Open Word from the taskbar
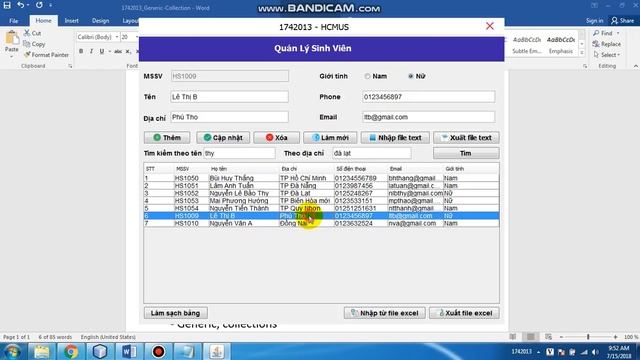The image size is (640, 360). pyautogui.click(x=129, y=351)
